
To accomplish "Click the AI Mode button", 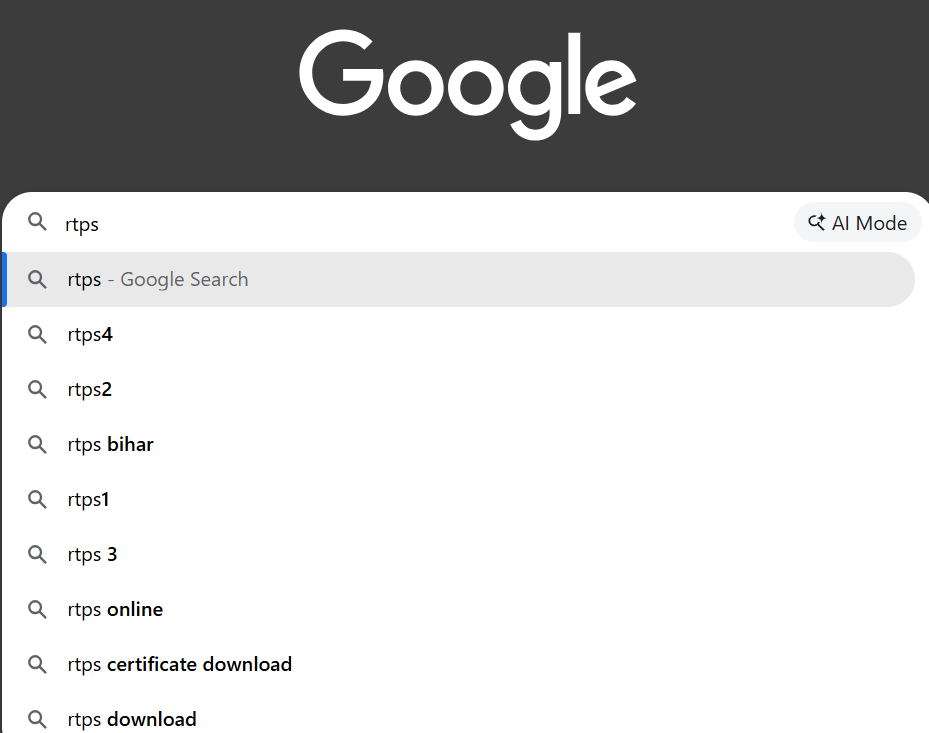I will tap(858, 223).
